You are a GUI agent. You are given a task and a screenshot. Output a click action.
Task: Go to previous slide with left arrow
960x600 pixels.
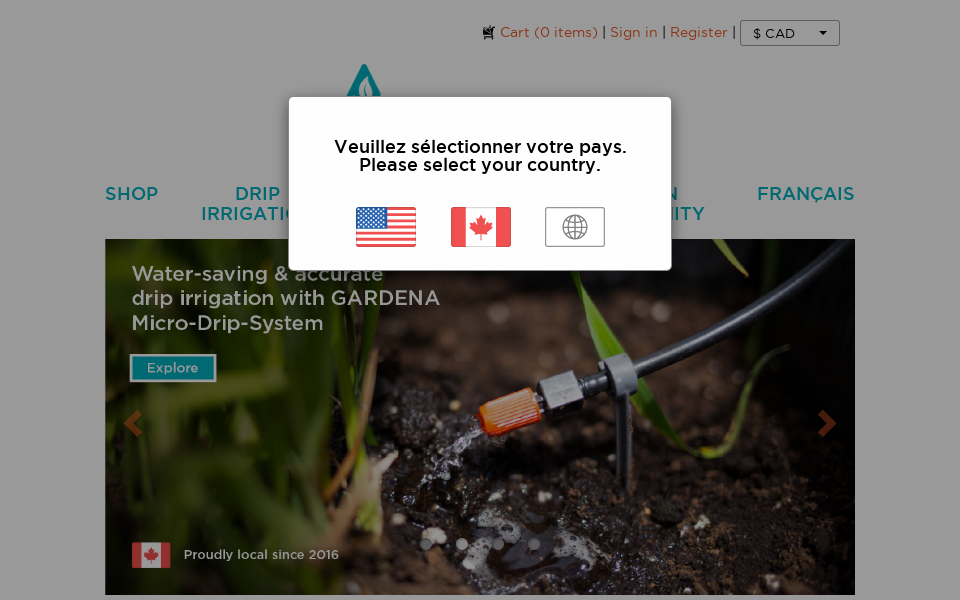[x=133, y=423]
